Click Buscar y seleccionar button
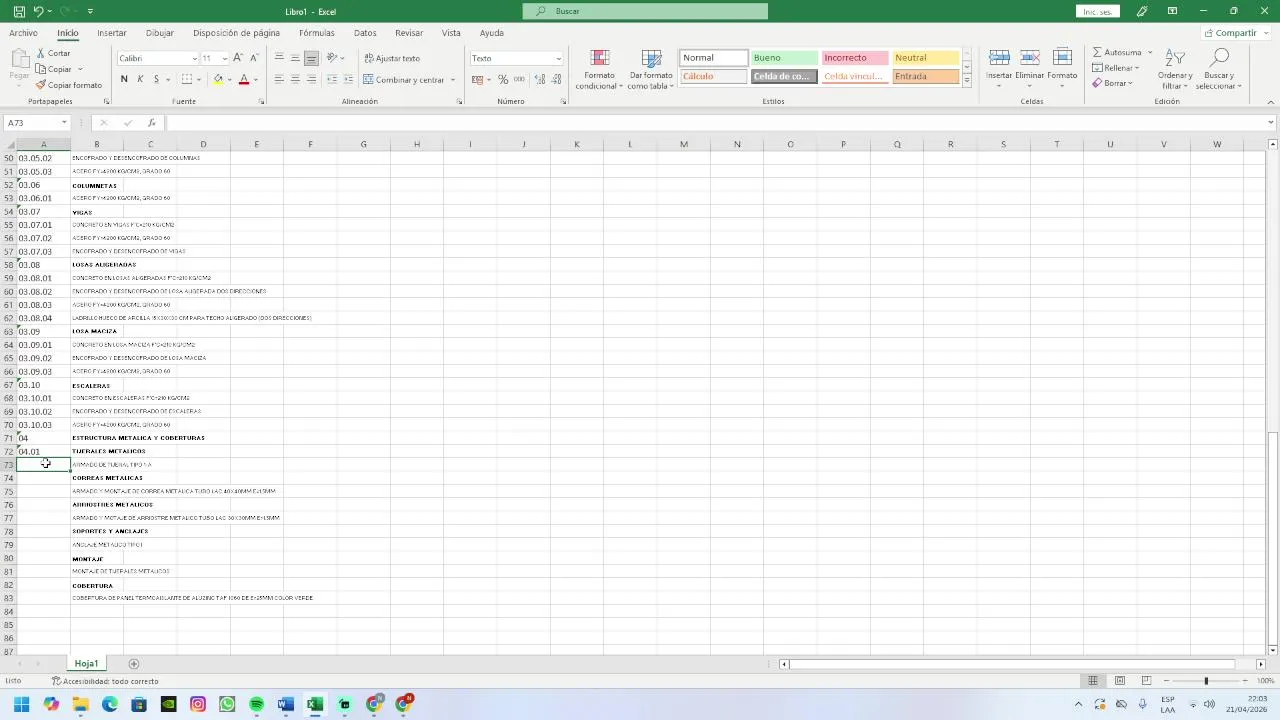Image resolution: width=1280 pixels, height=720 pixels. coord(1218,69)
